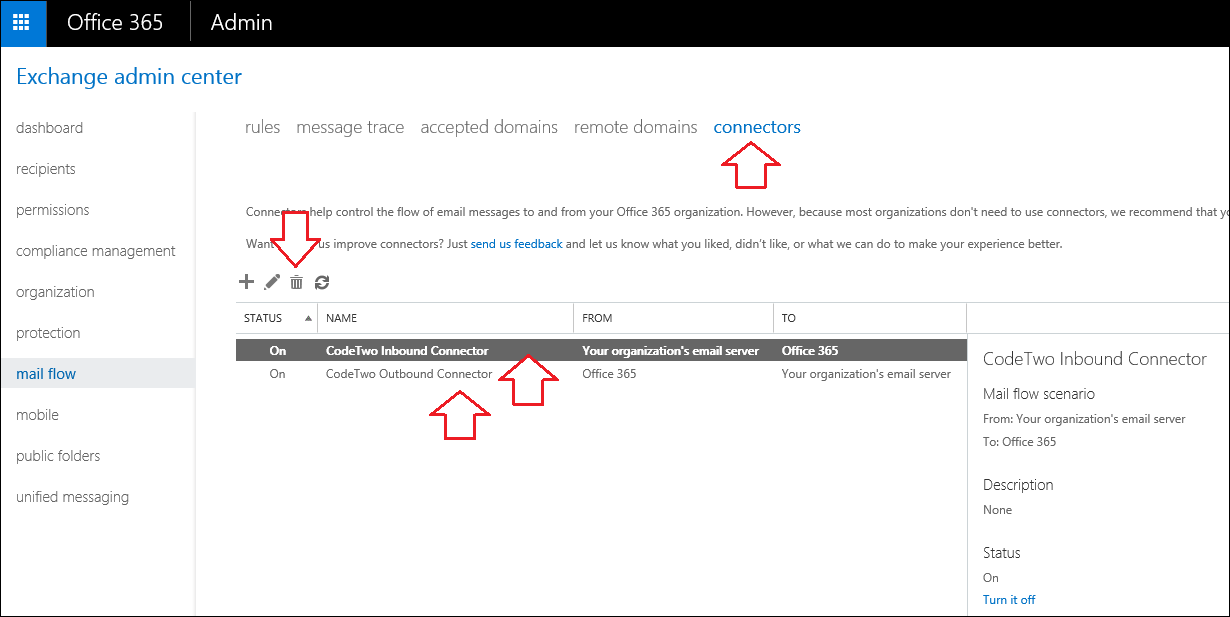Screen dimensions: 1230x617
Task: Sort by the NAME column header
Action: click(445, 318)
